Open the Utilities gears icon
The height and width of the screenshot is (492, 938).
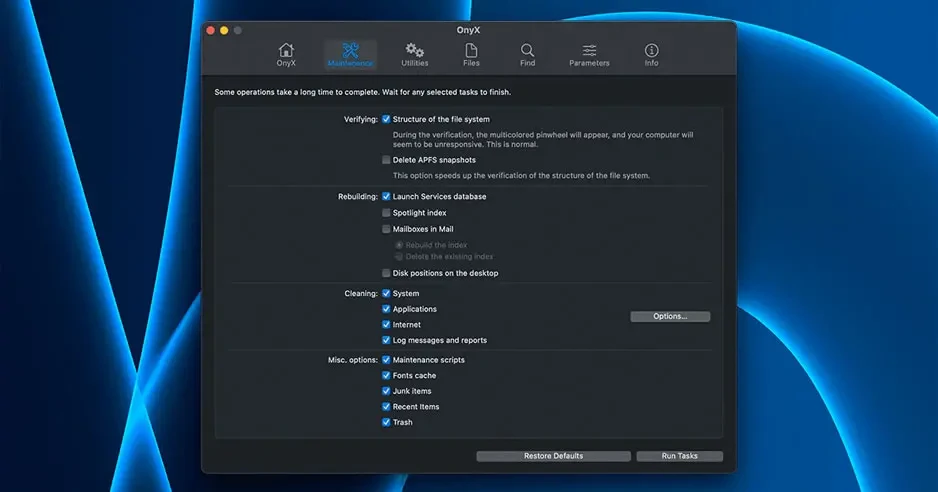415,54
